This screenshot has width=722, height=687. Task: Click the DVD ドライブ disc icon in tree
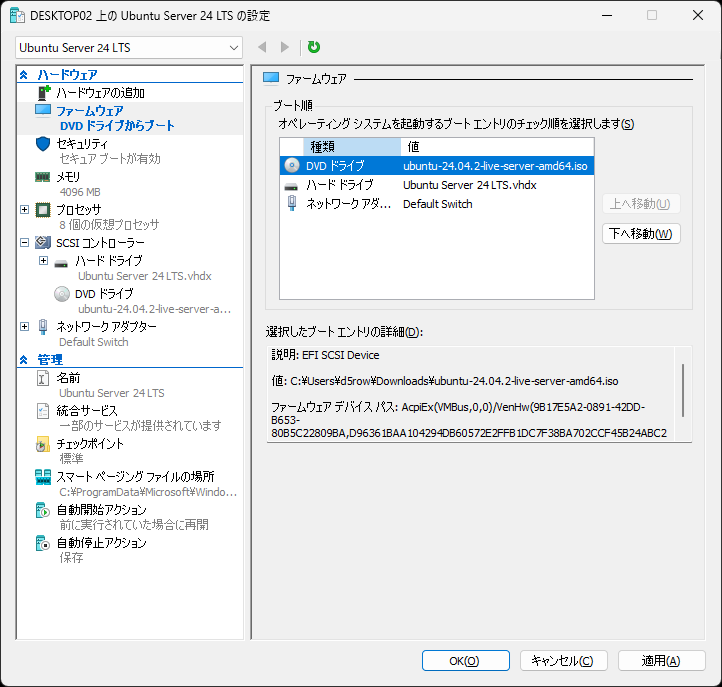click(62, 294)
